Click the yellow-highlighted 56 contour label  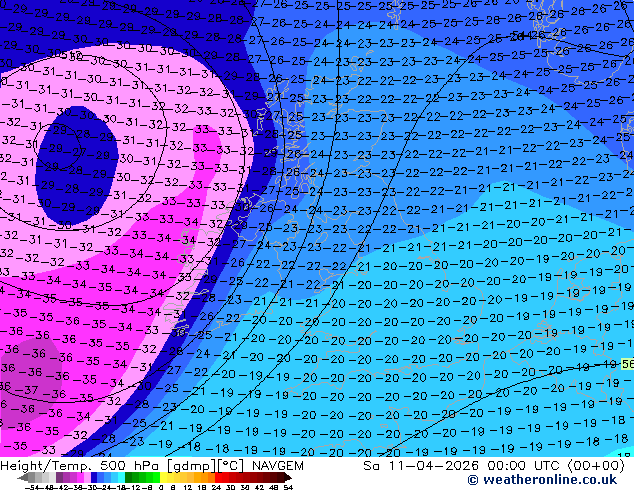click(626, 365)
